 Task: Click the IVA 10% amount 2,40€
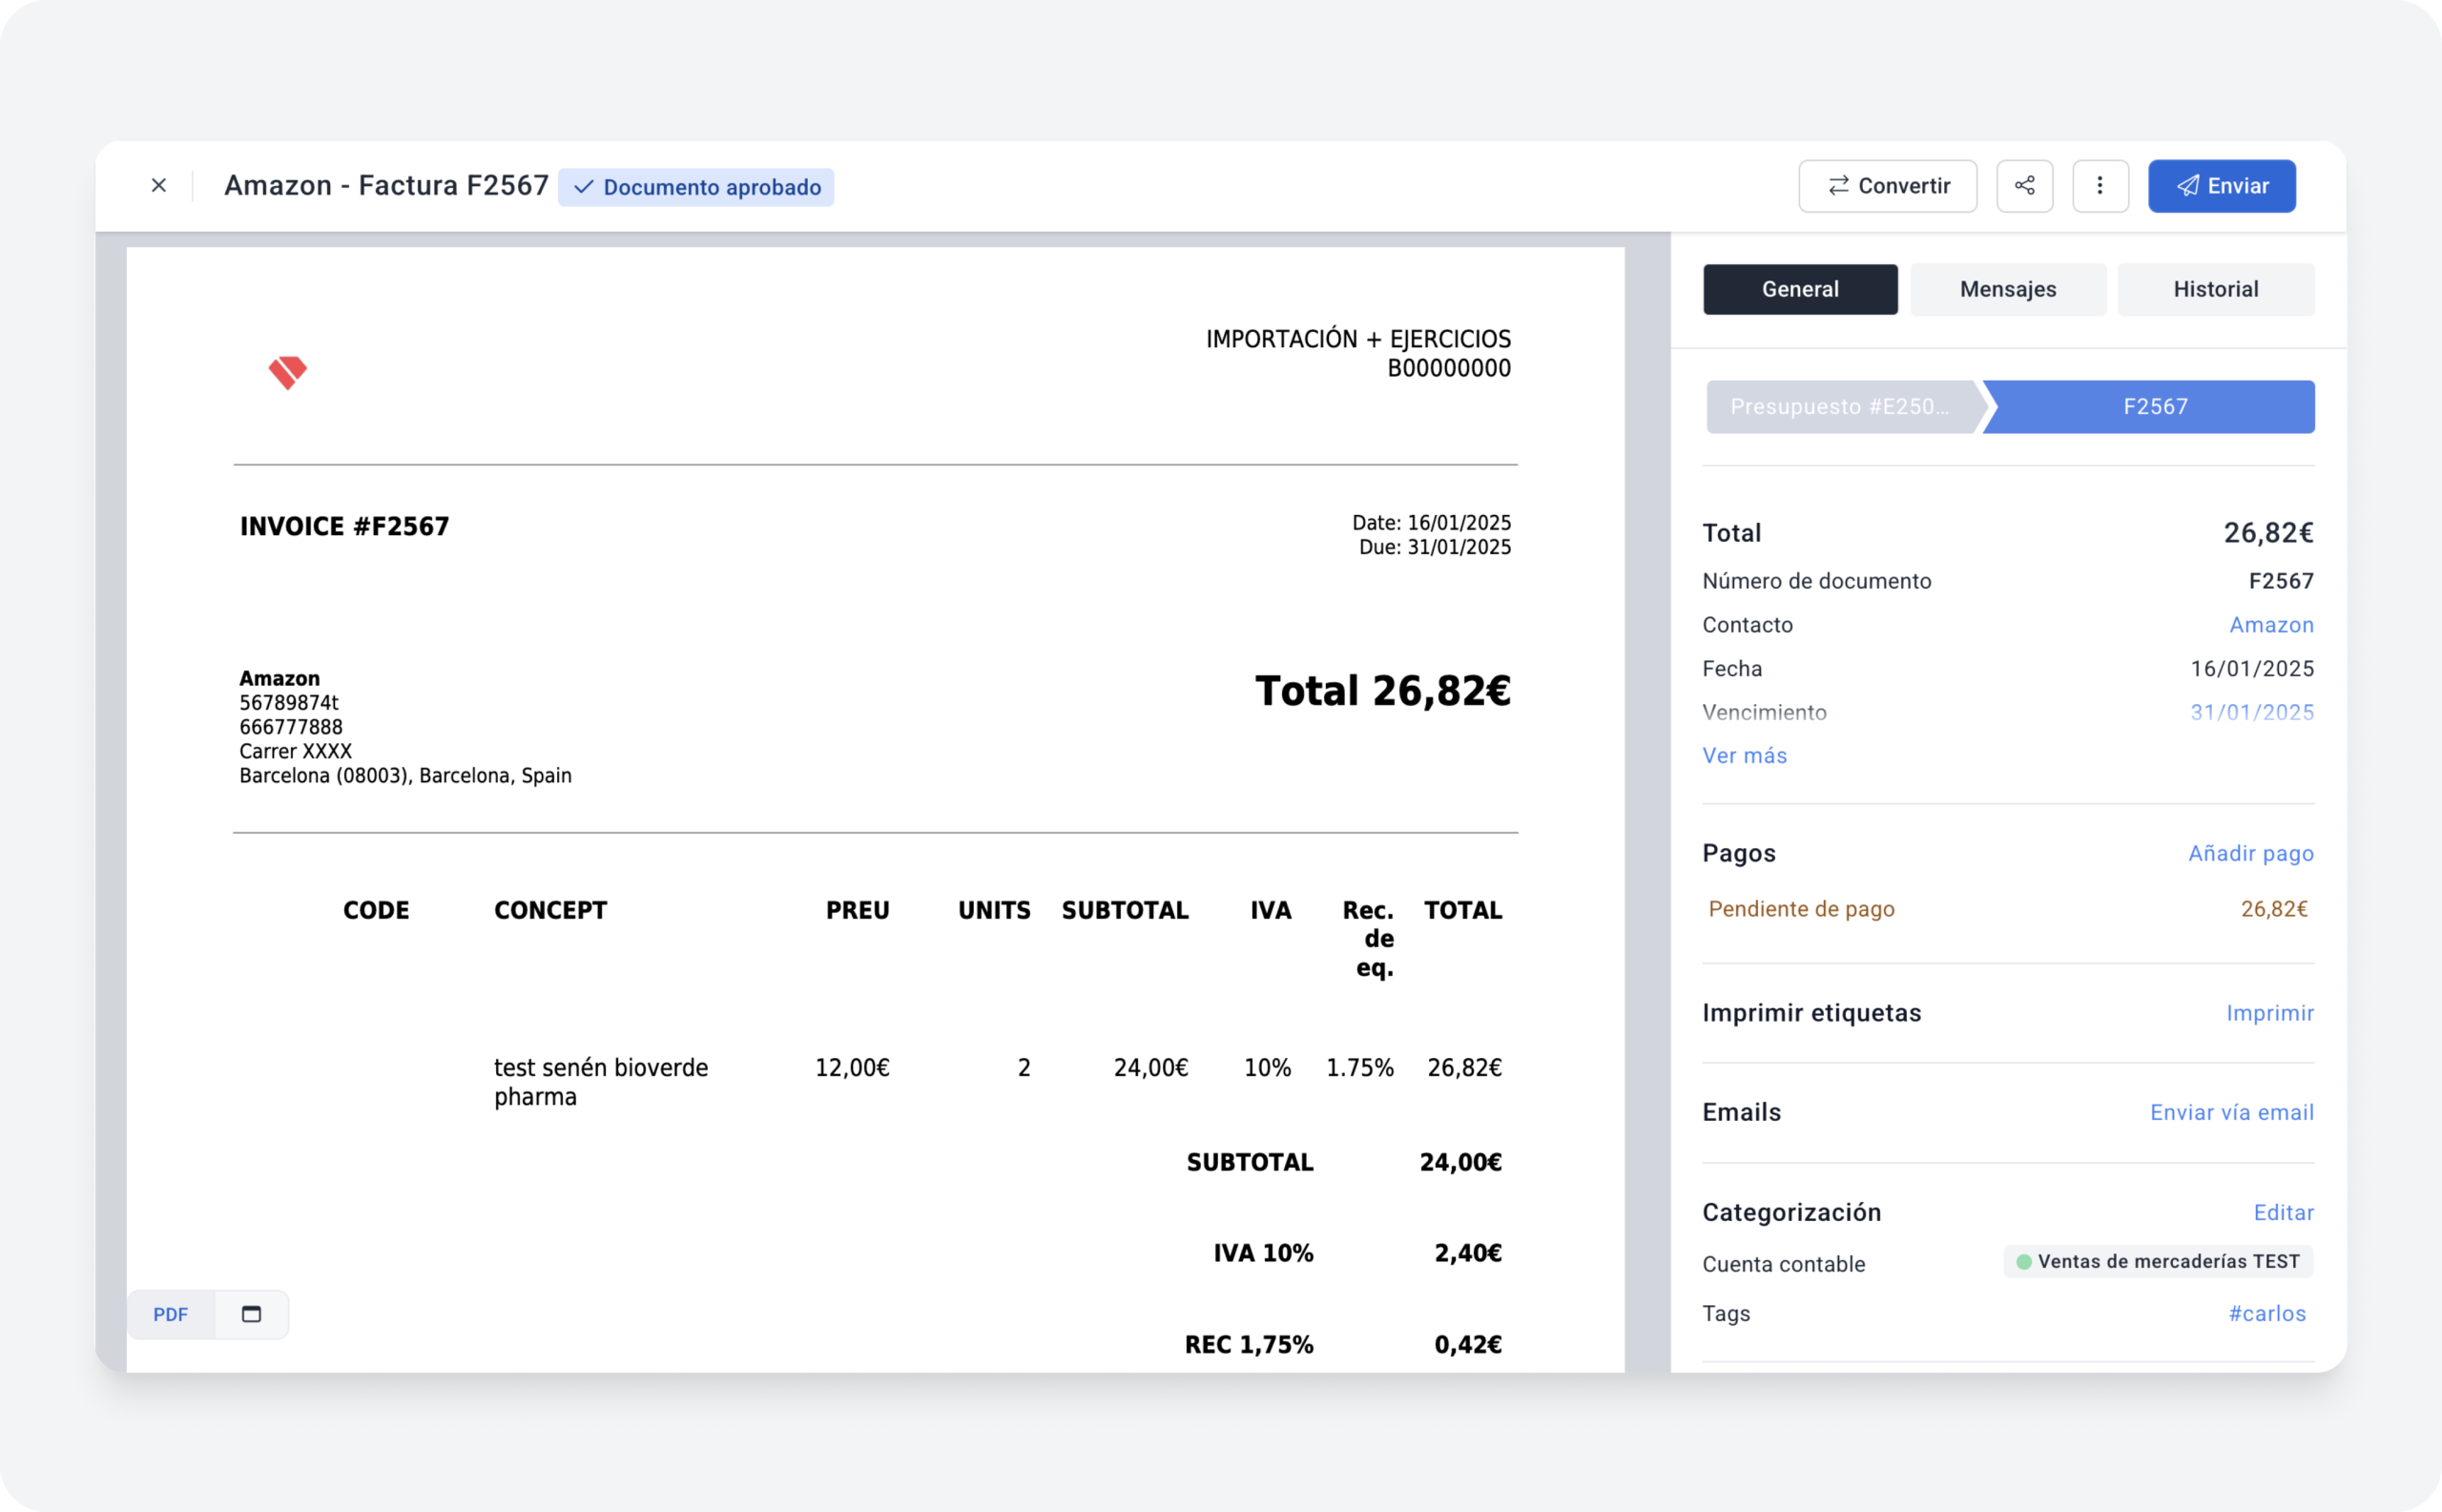tap(1467, 1253)
